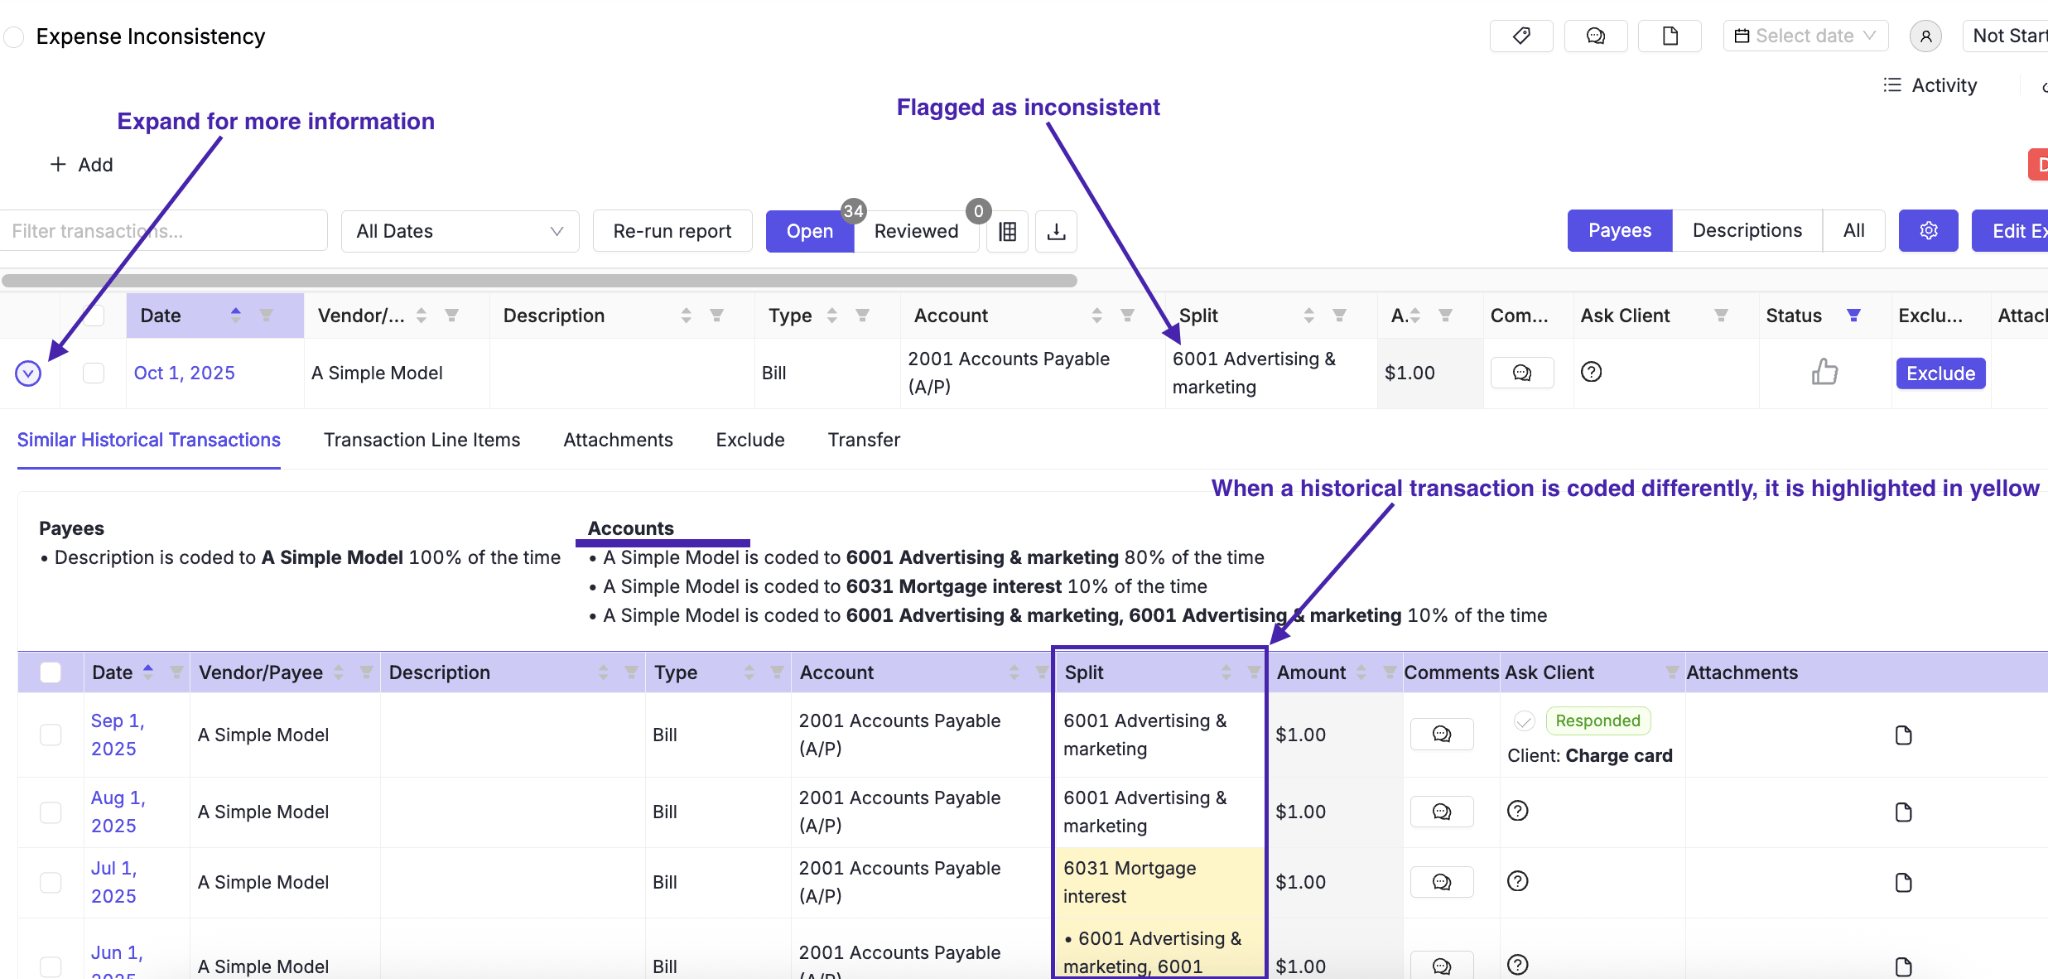Select the Descriptions view button
Screen dimensions: 2048x979
[x=1747, y=231]
